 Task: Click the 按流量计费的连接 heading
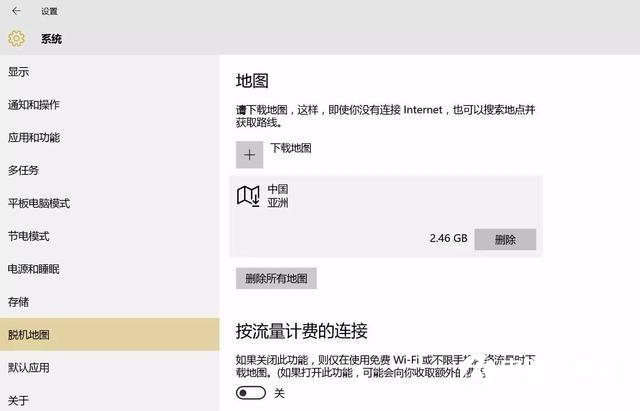pyautogui.click(x=302, y=331)
